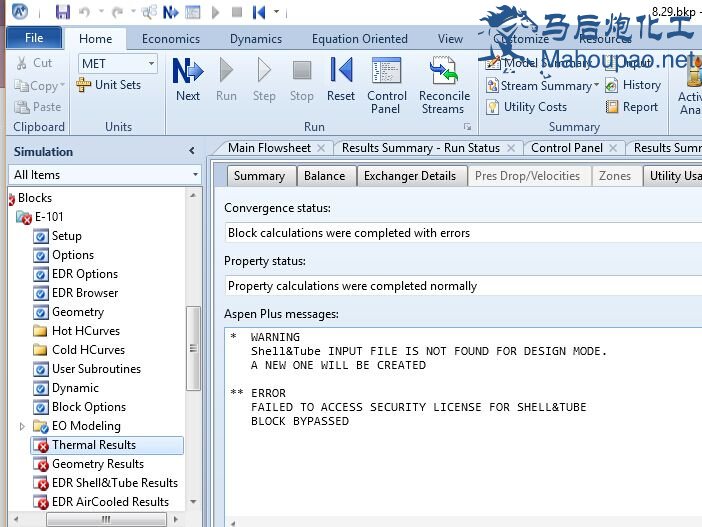The image size is (702, 527).
Task: Click the Next (N) icon in quick access toolbar
Action: (x=171, y=12)
